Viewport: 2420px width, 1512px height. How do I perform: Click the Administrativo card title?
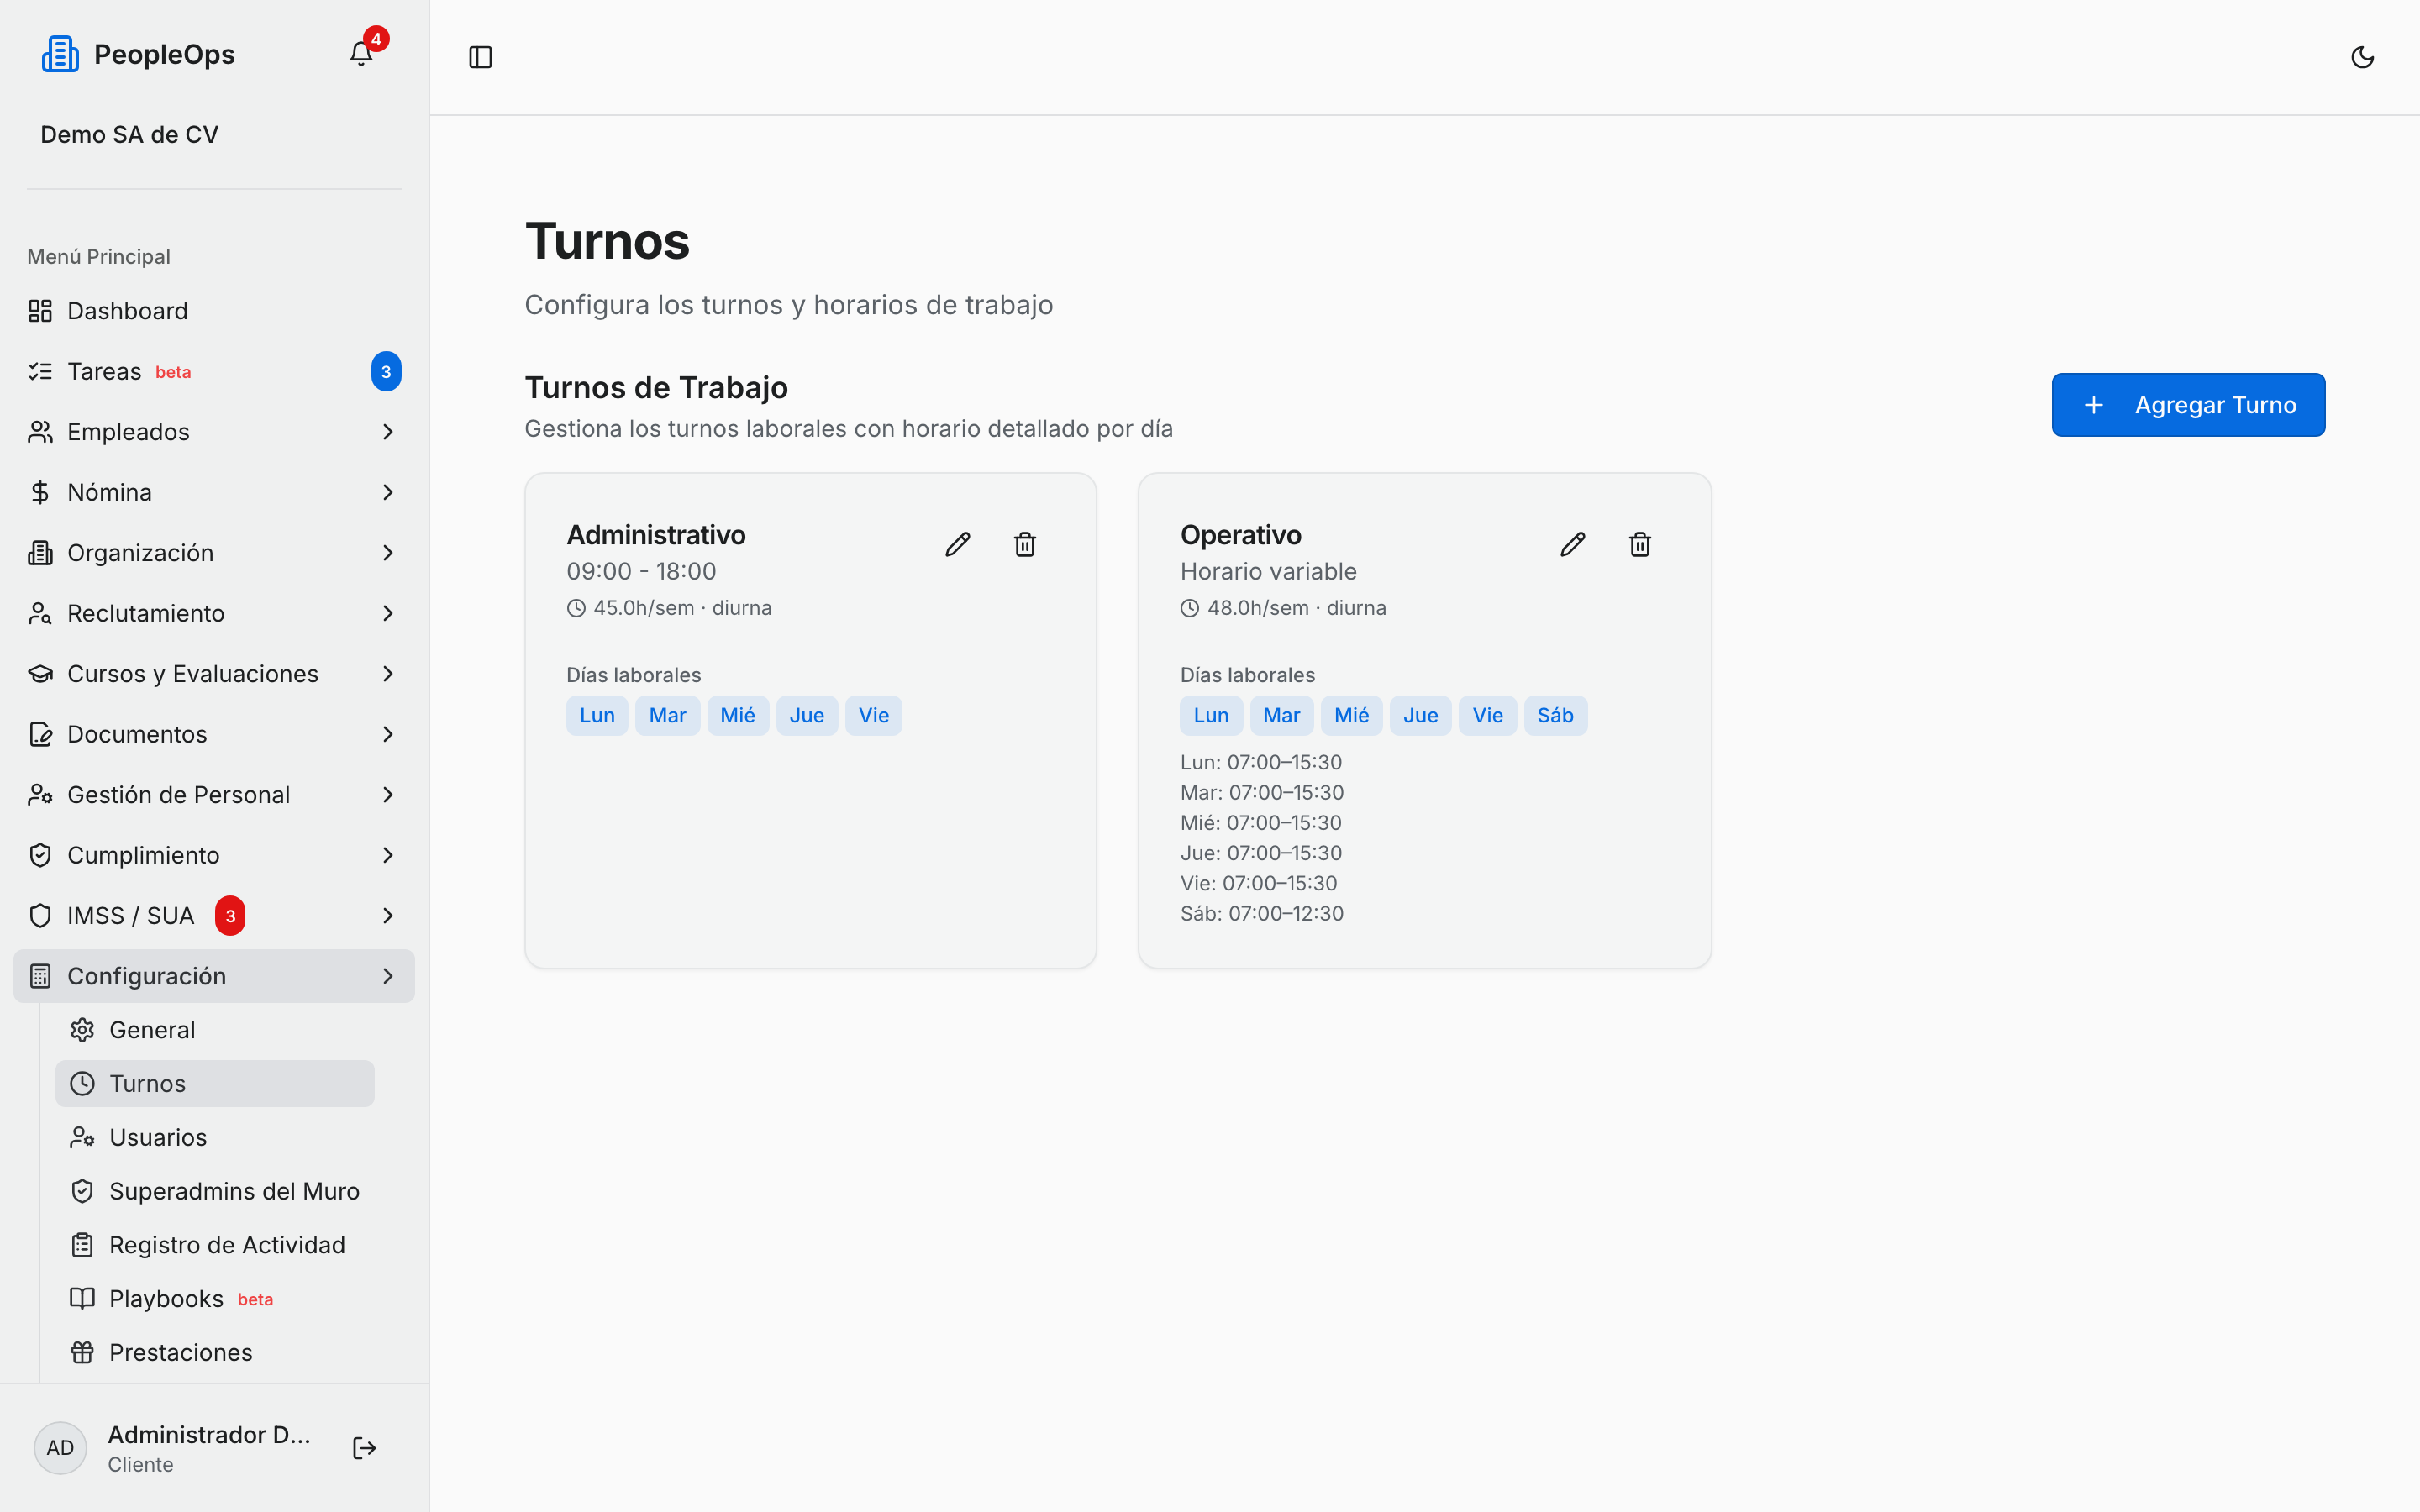656,535
